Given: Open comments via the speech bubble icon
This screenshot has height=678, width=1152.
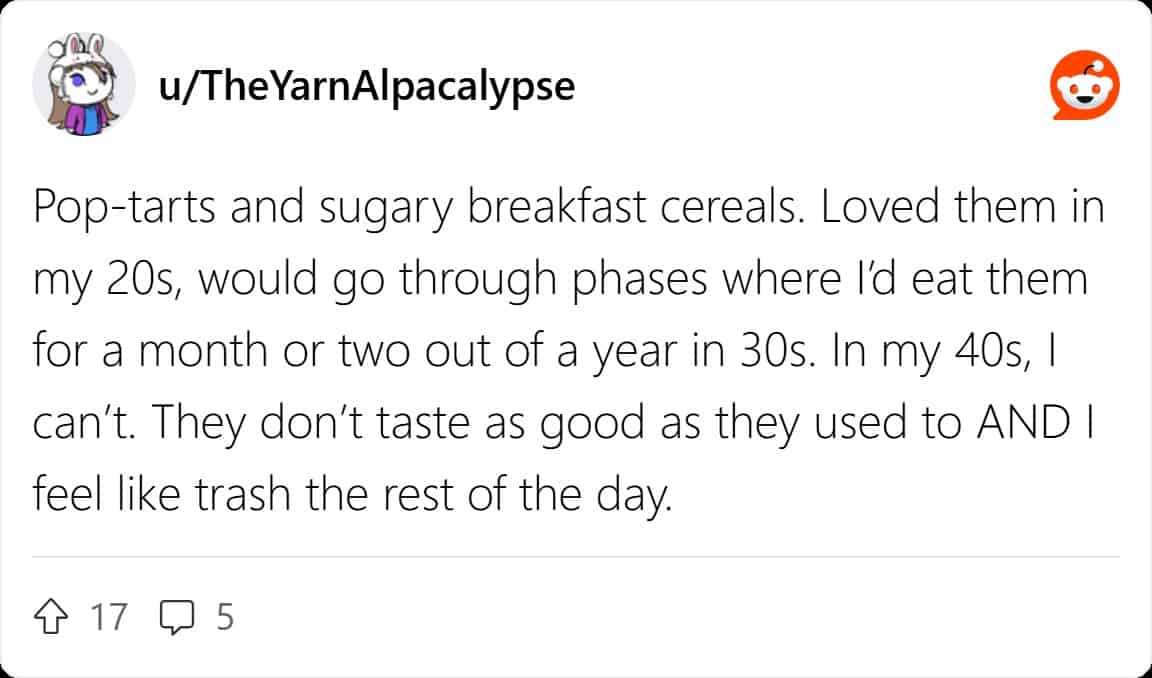Looking at the screenshot, I should click(x=176, y=616).
